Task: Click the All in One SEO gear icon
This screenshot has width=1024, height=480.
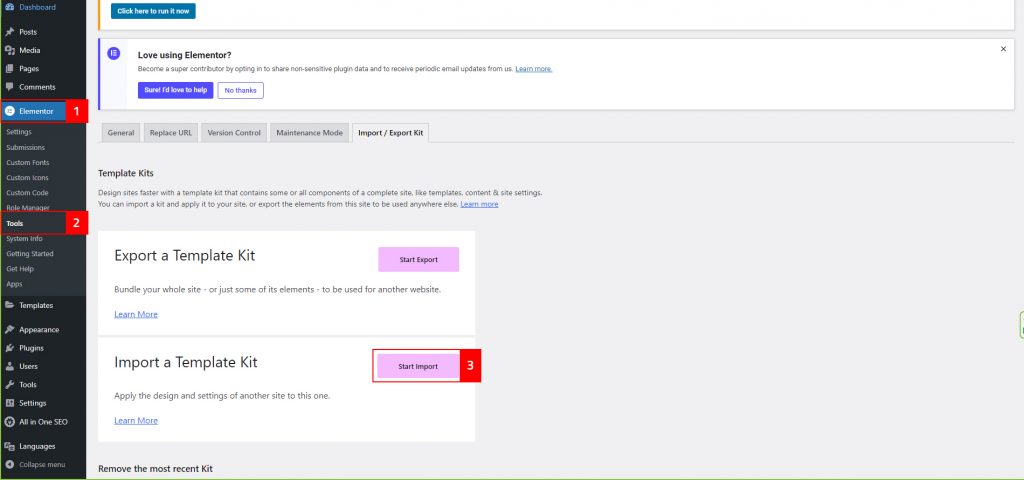Action: pyautogui.click(x=9, y=422)
